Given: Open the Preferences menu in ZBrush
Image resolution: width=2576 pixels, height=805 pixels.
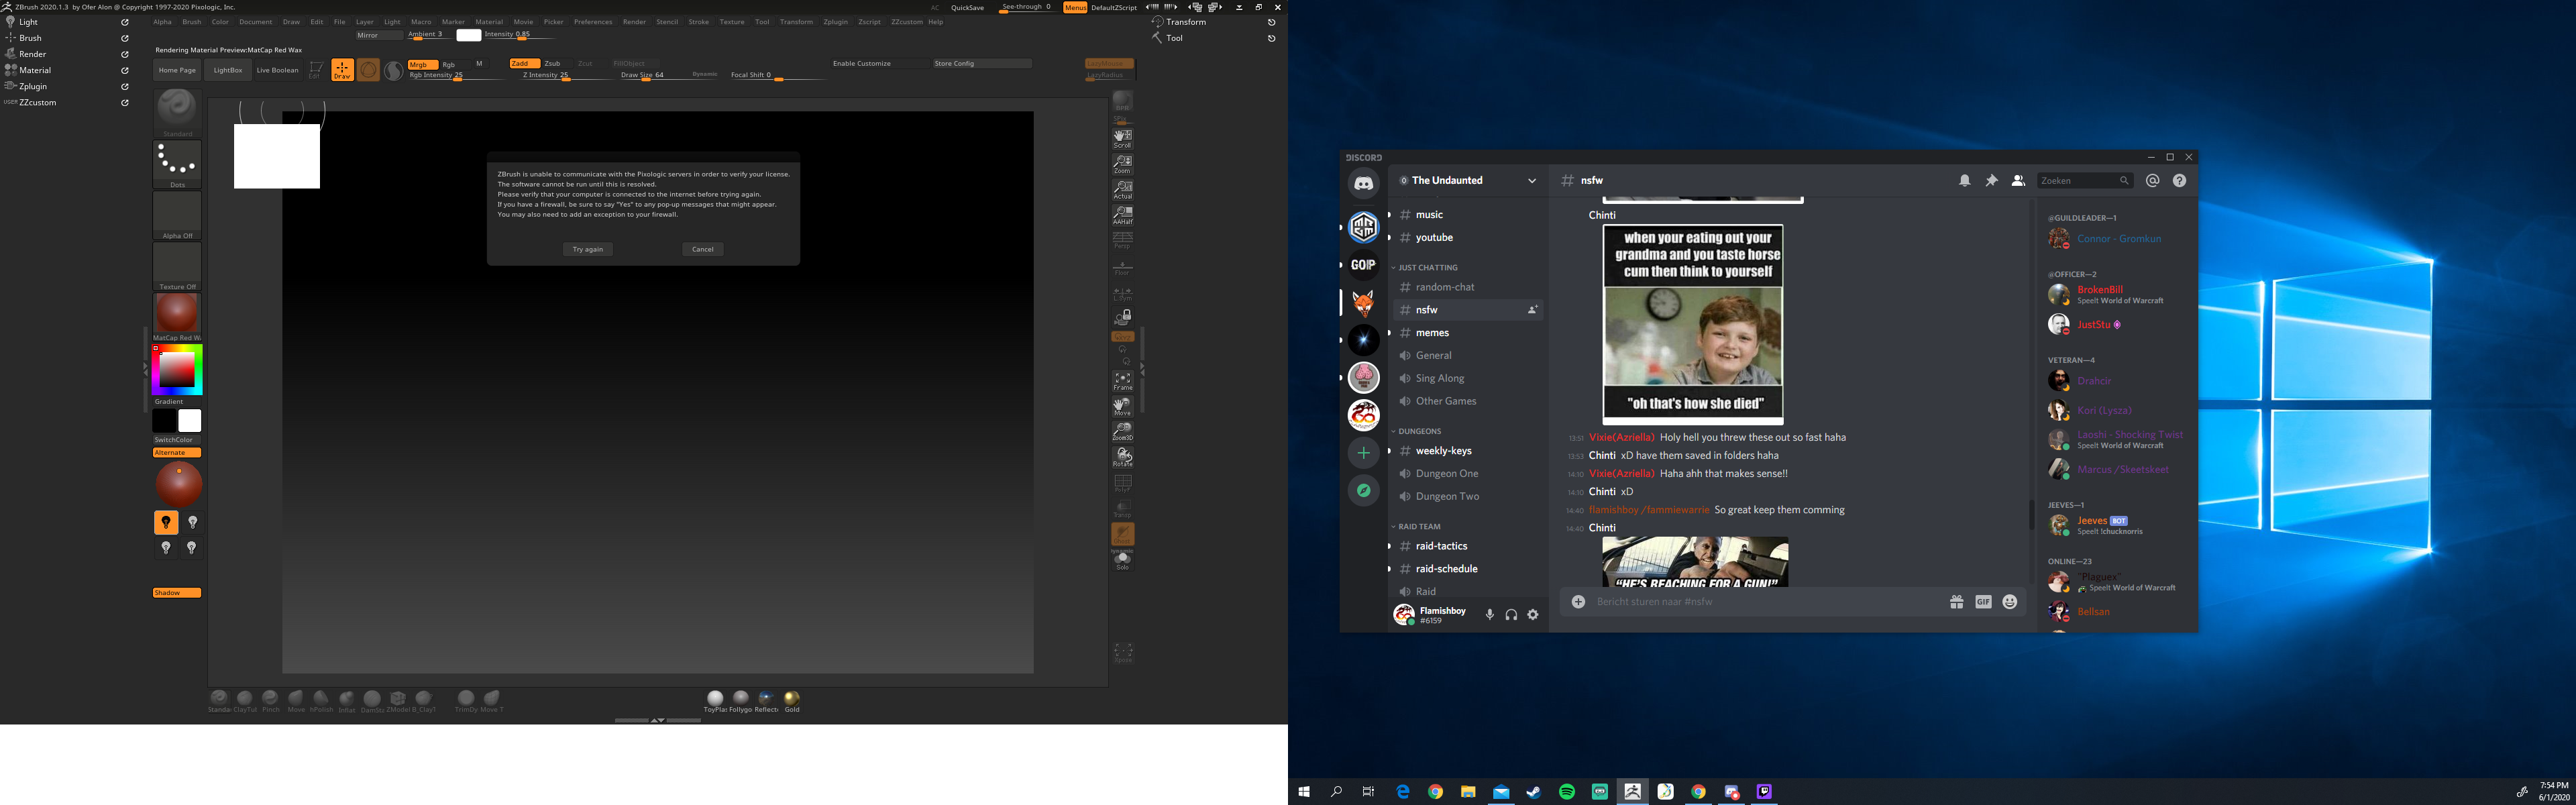Looking at the screenshot, I should point(592,22).
